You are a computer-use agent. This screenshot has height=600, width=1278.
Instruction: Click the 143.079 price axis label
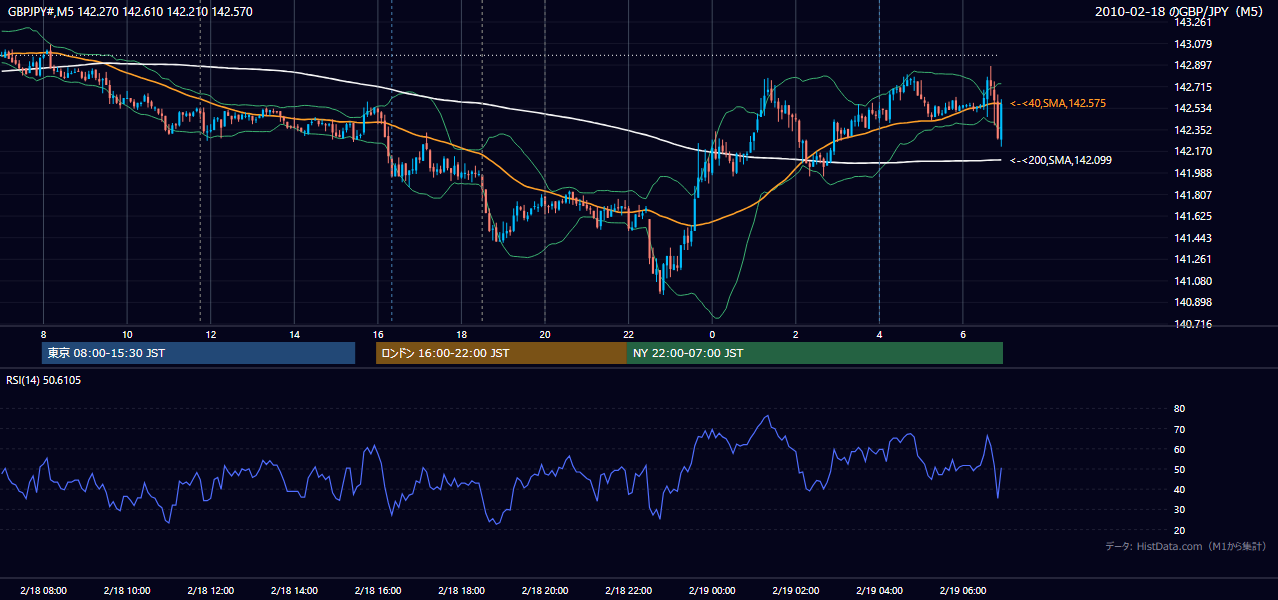tap(1192, 44)
